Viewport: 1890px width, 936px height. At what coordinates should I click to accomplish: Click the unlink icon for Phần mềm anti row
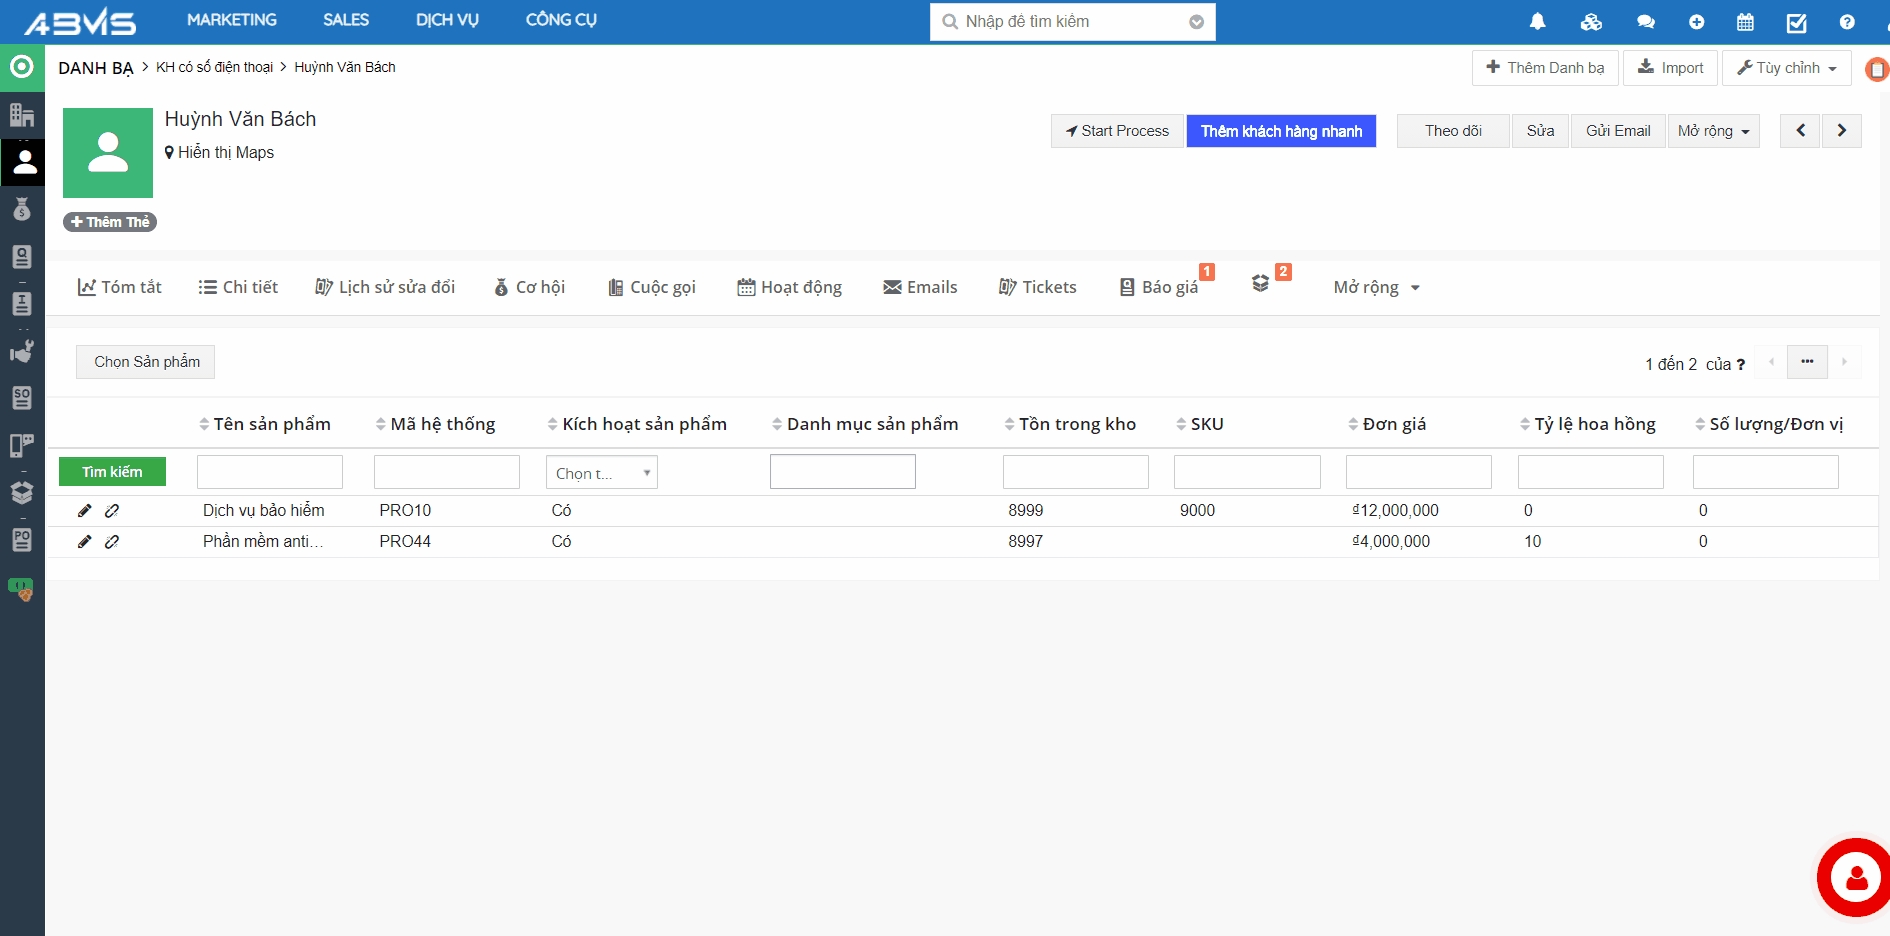click(x=112, y=542)
